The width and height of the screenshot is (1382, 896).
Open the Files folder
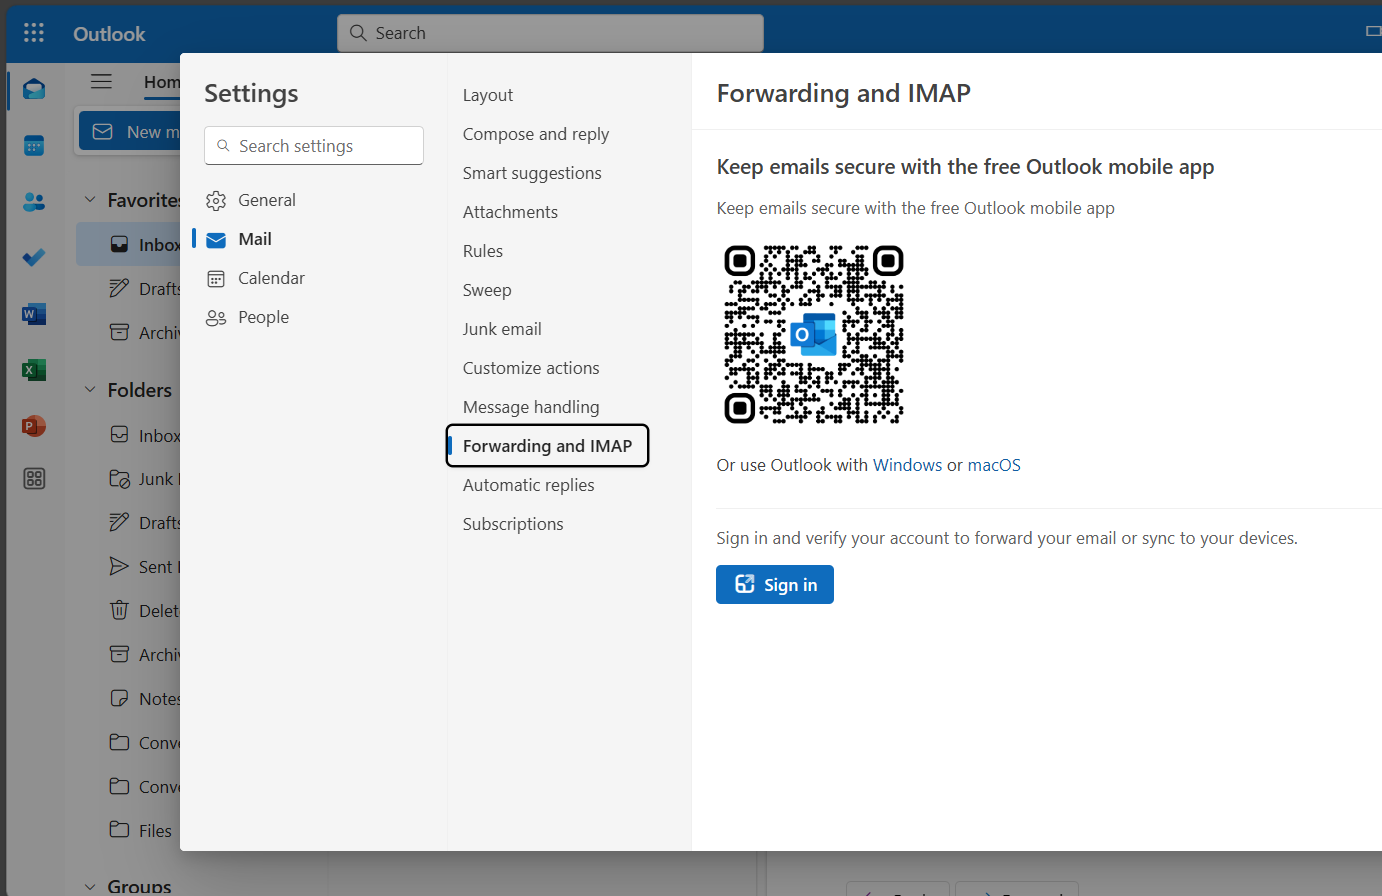128,830
